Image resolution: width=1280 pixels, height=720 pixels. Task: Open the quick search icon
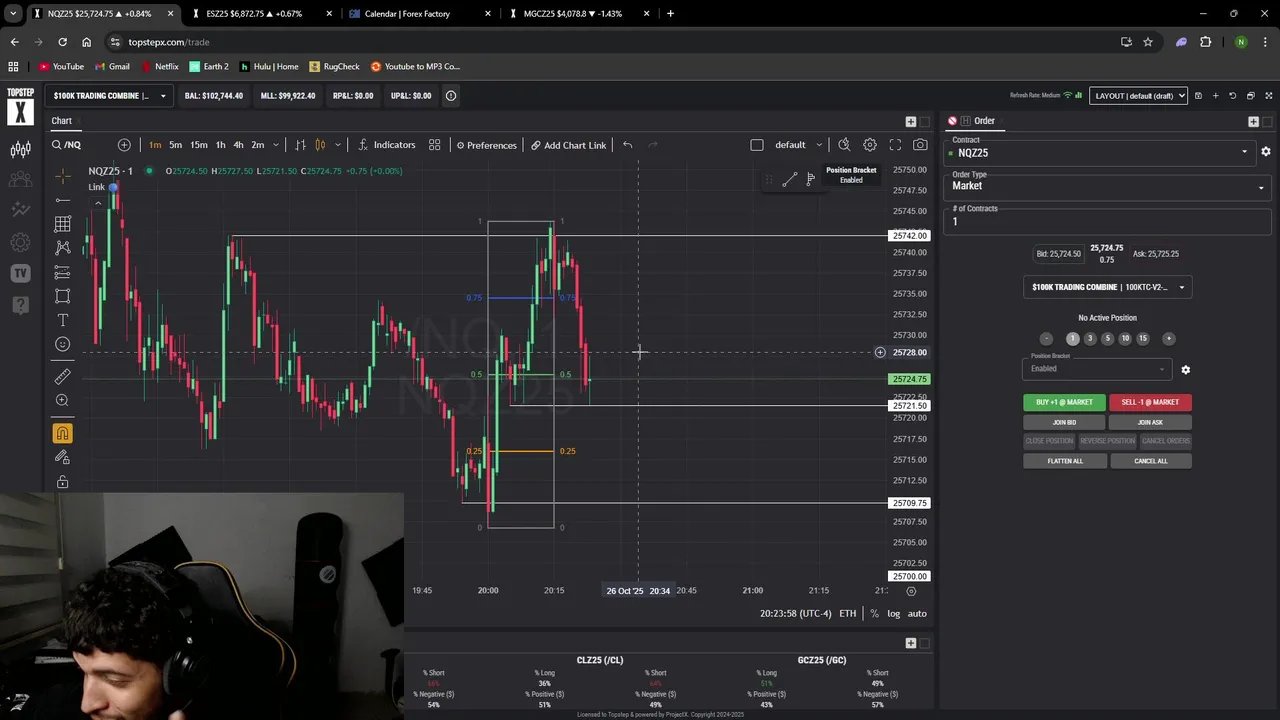(844, 145)
